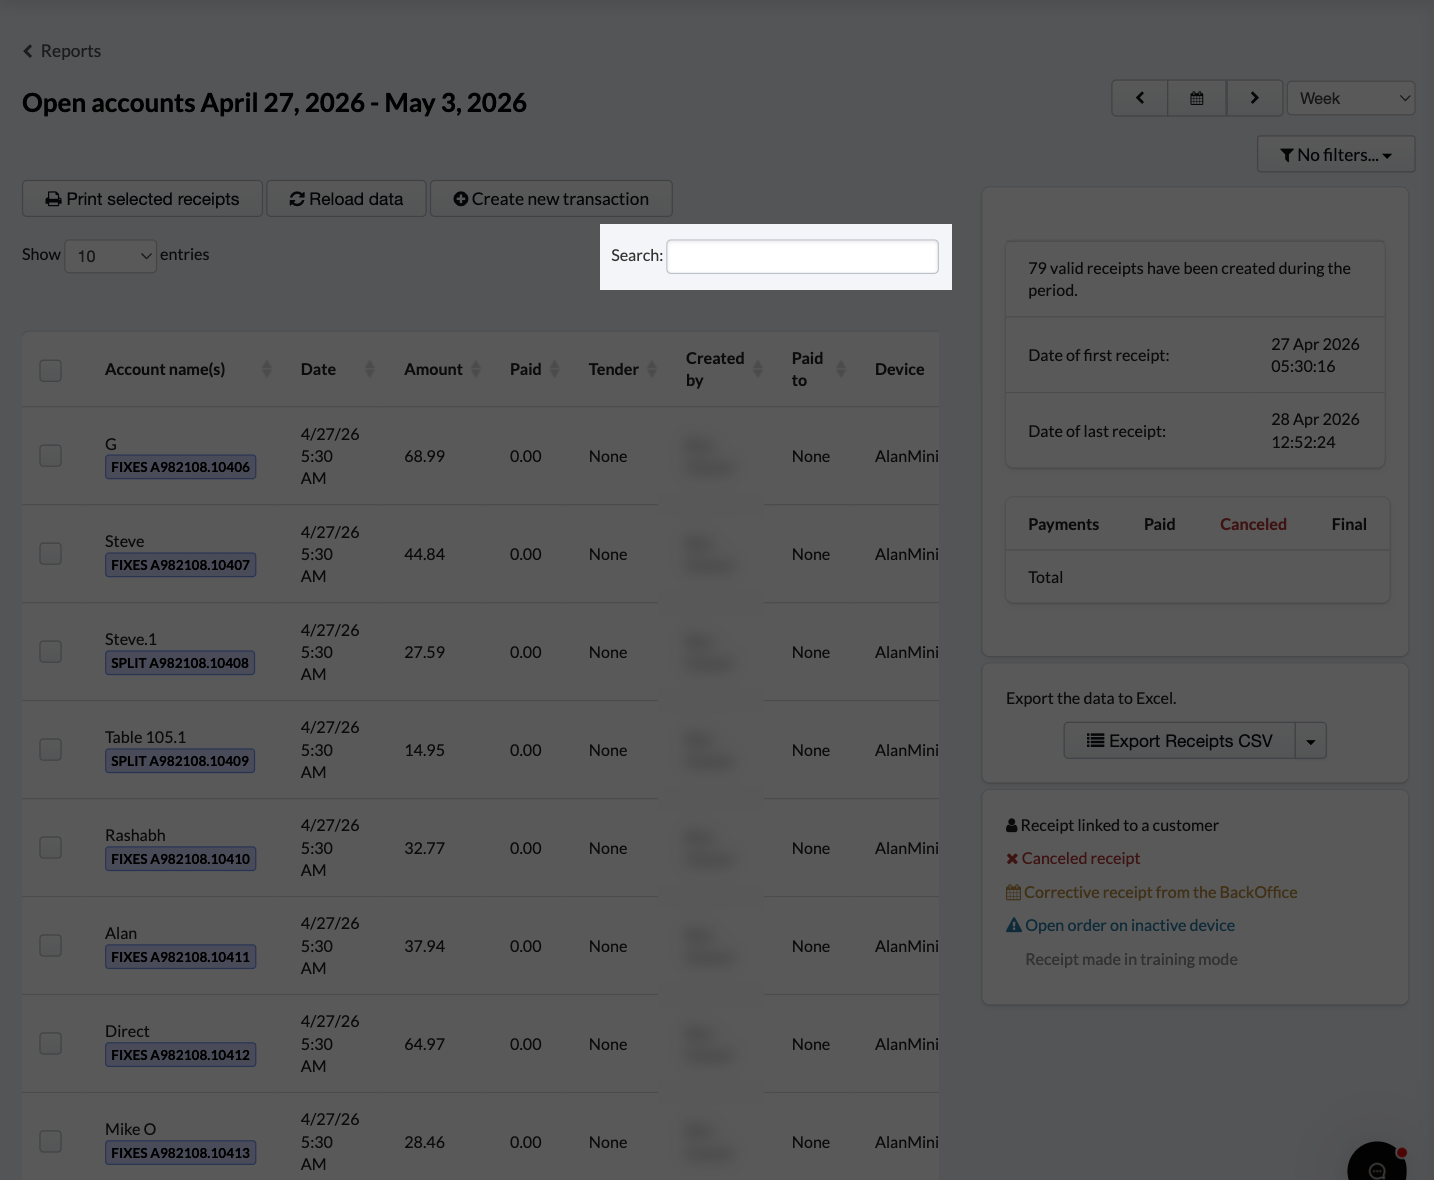Screen dimensions: 1434x1180
Task: Switch to the Canceled payments column
Action: pyautogui.click(x=1253, y=523)
